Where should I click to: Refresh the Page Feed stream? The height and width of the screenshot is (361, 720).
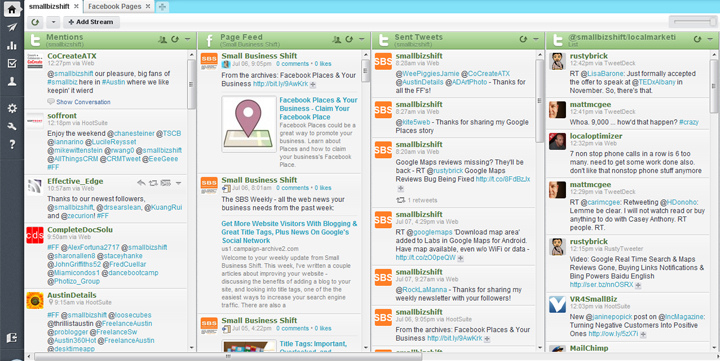(x=349, y=39)
